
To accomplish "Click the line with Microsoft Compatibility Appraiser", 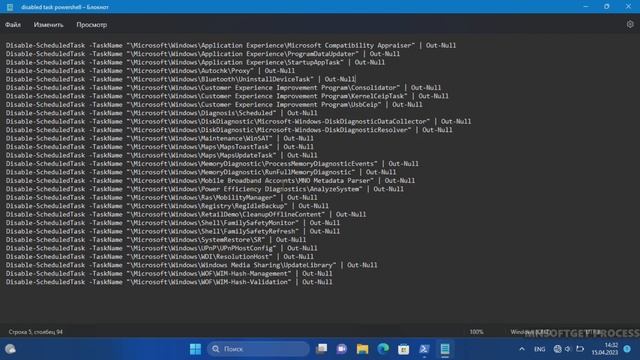I will (231, 45).
